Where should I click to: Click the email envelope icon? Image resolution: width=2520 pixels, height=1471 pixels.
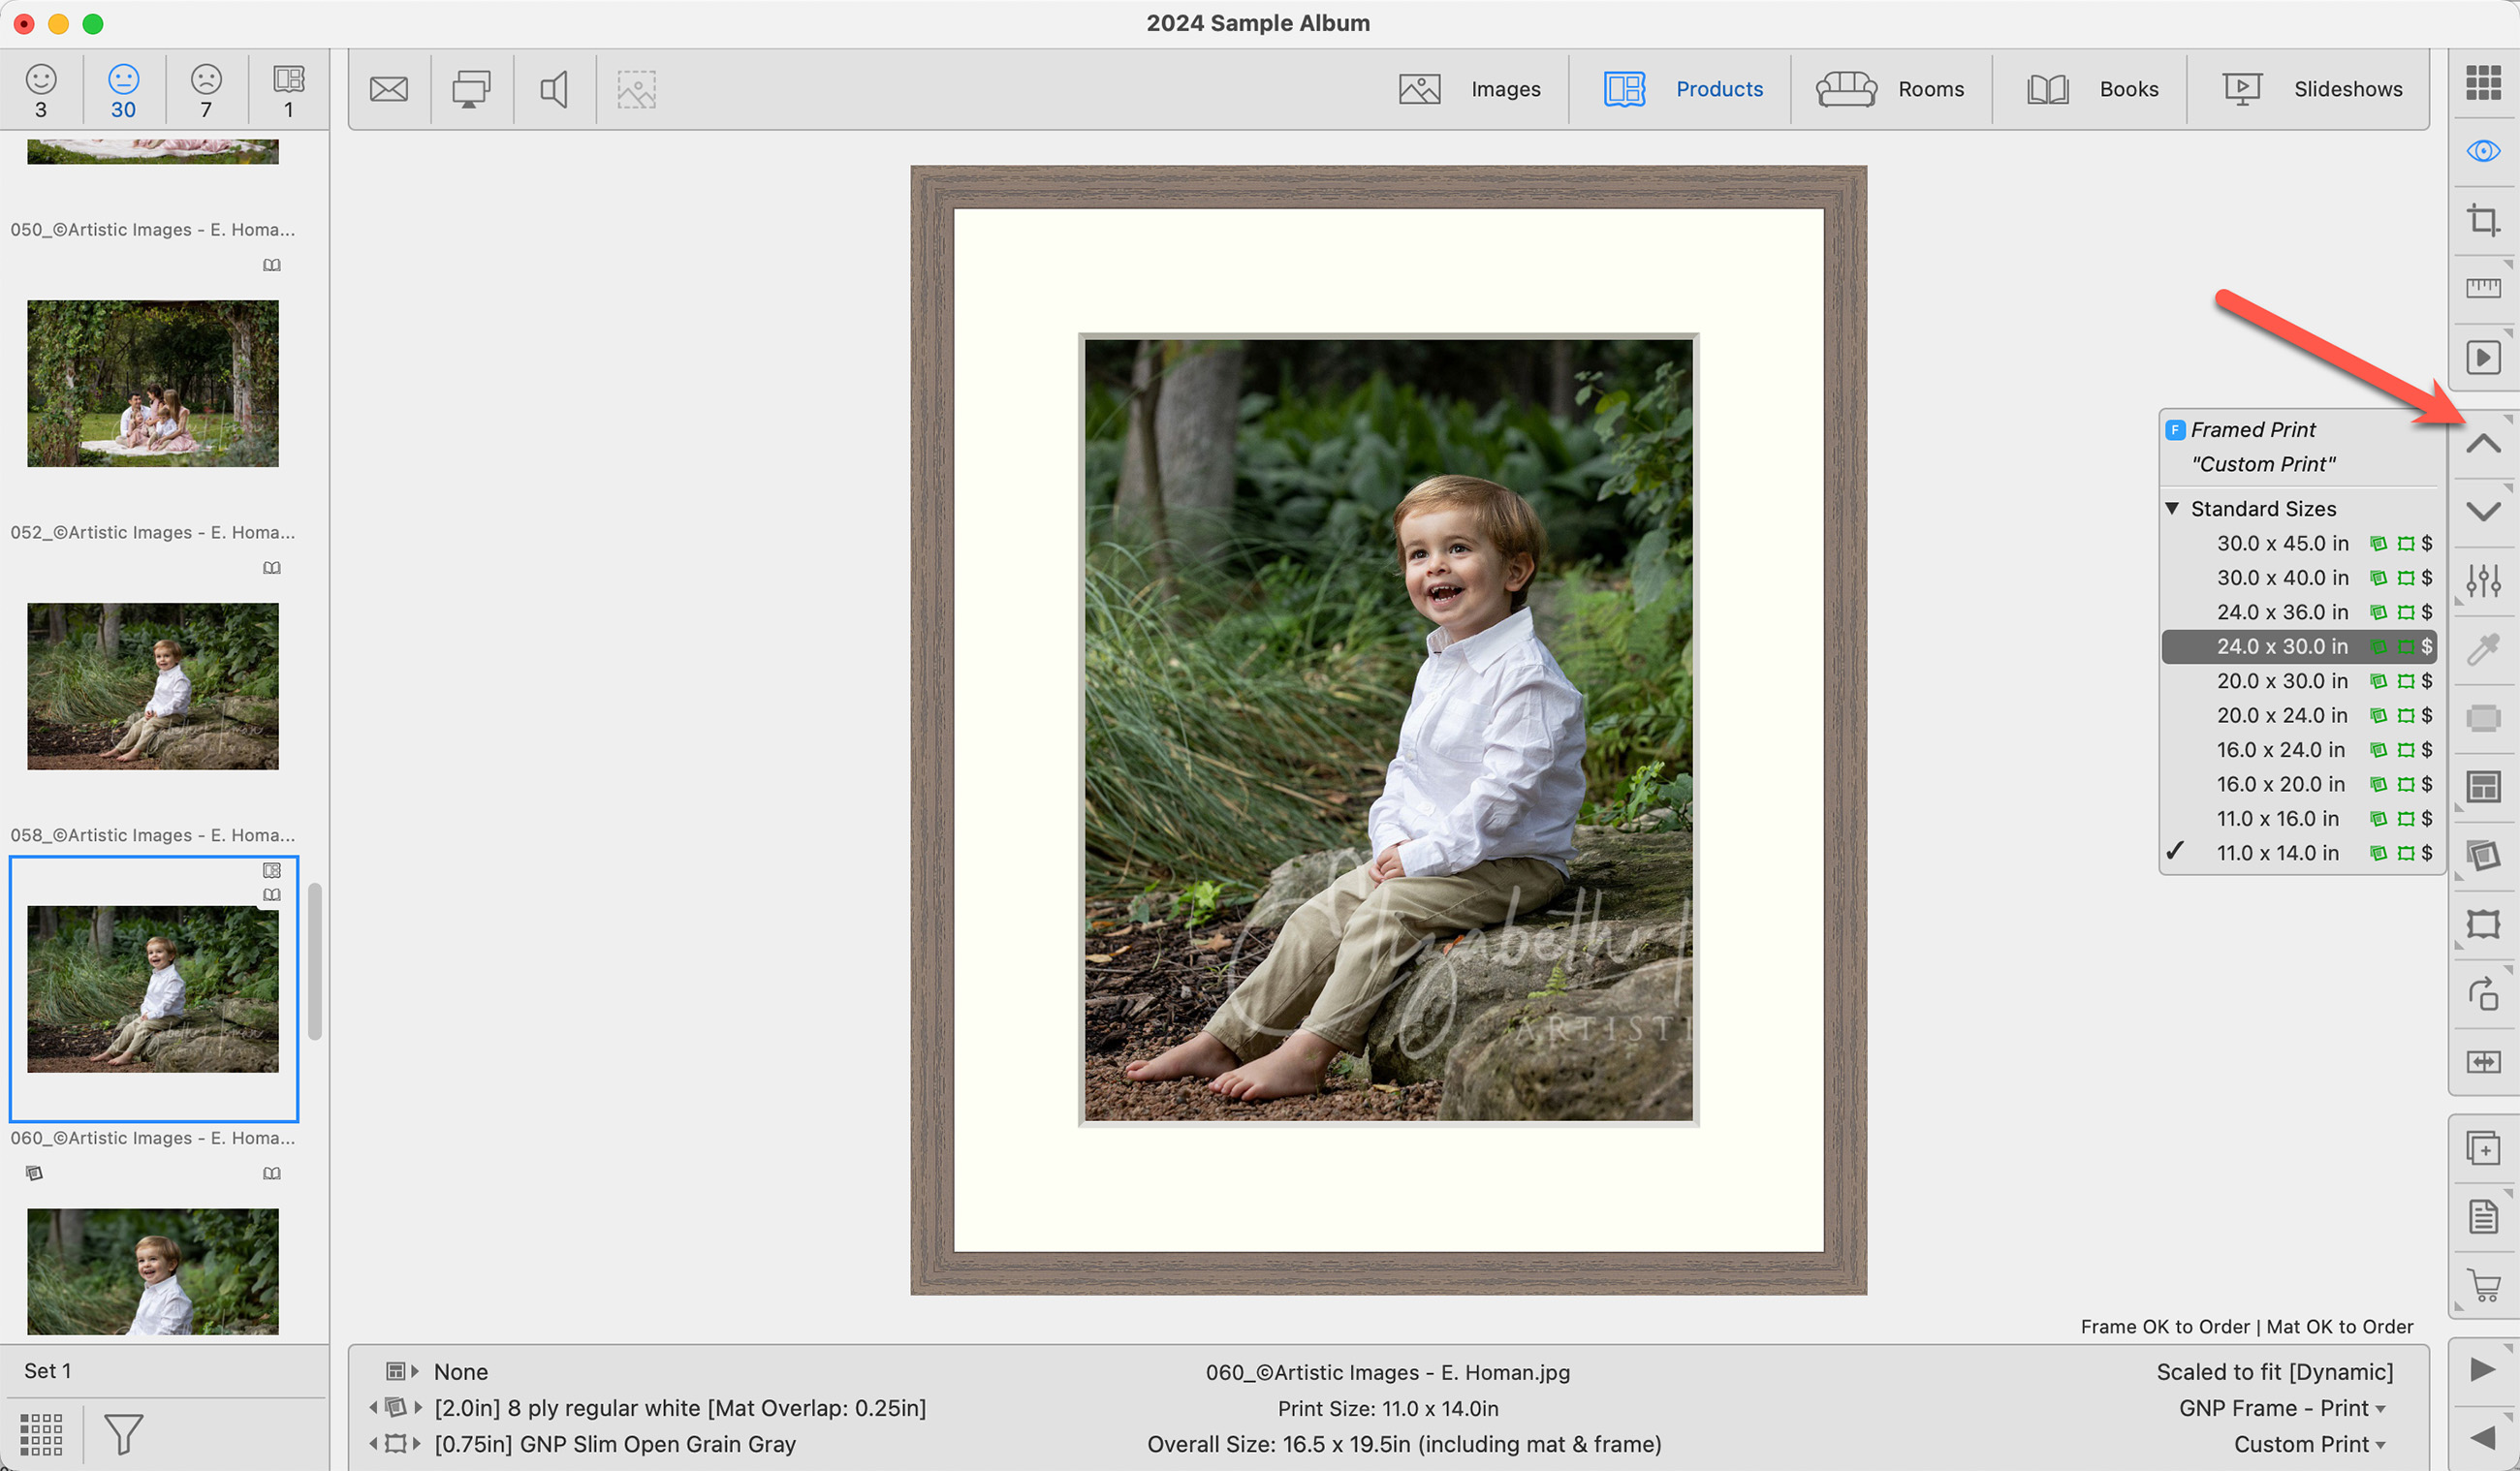pos(389,89)
